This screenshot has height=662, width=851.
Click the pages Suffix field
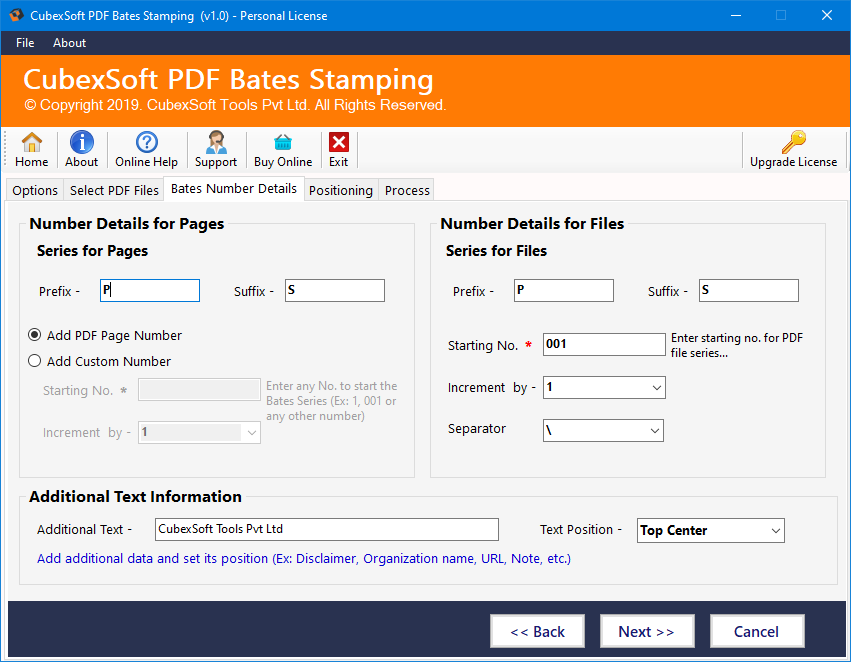coord(335,290)
